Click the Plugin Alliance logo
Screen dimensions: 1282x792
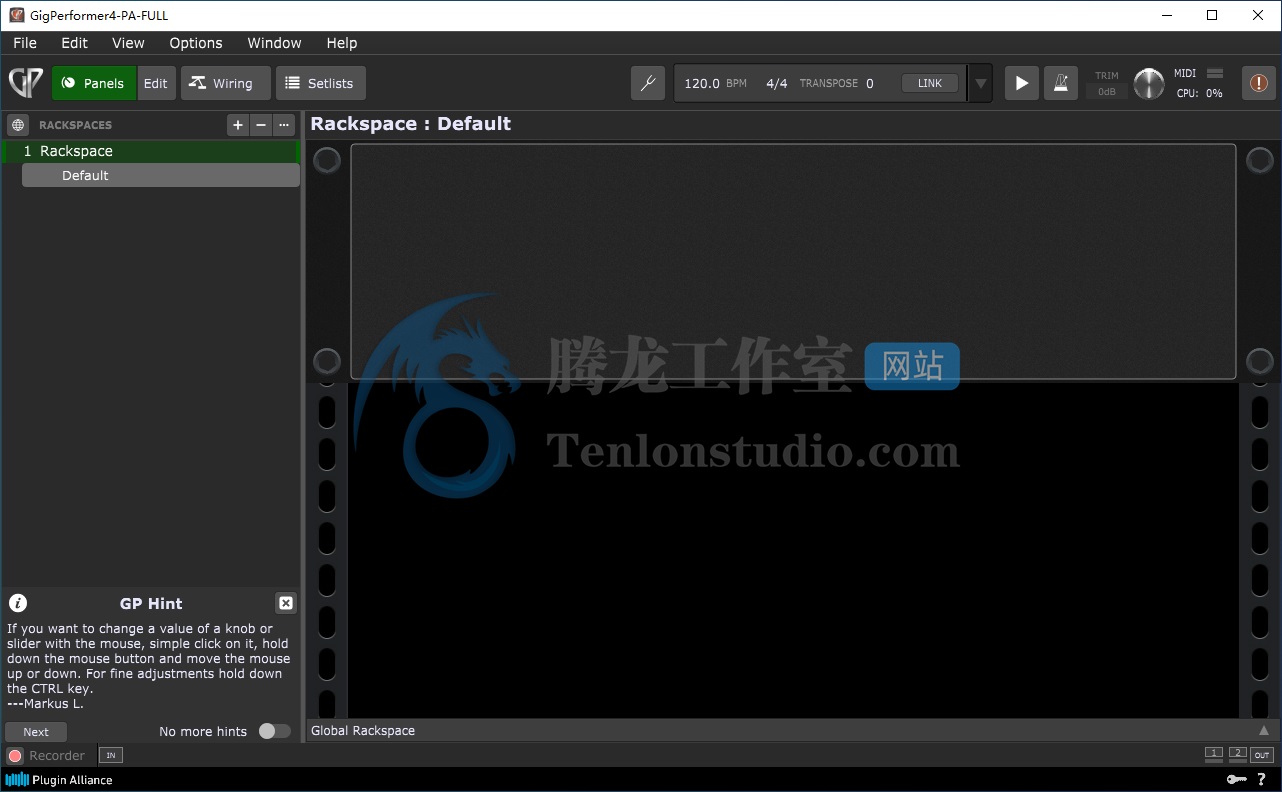coord(59,780)
